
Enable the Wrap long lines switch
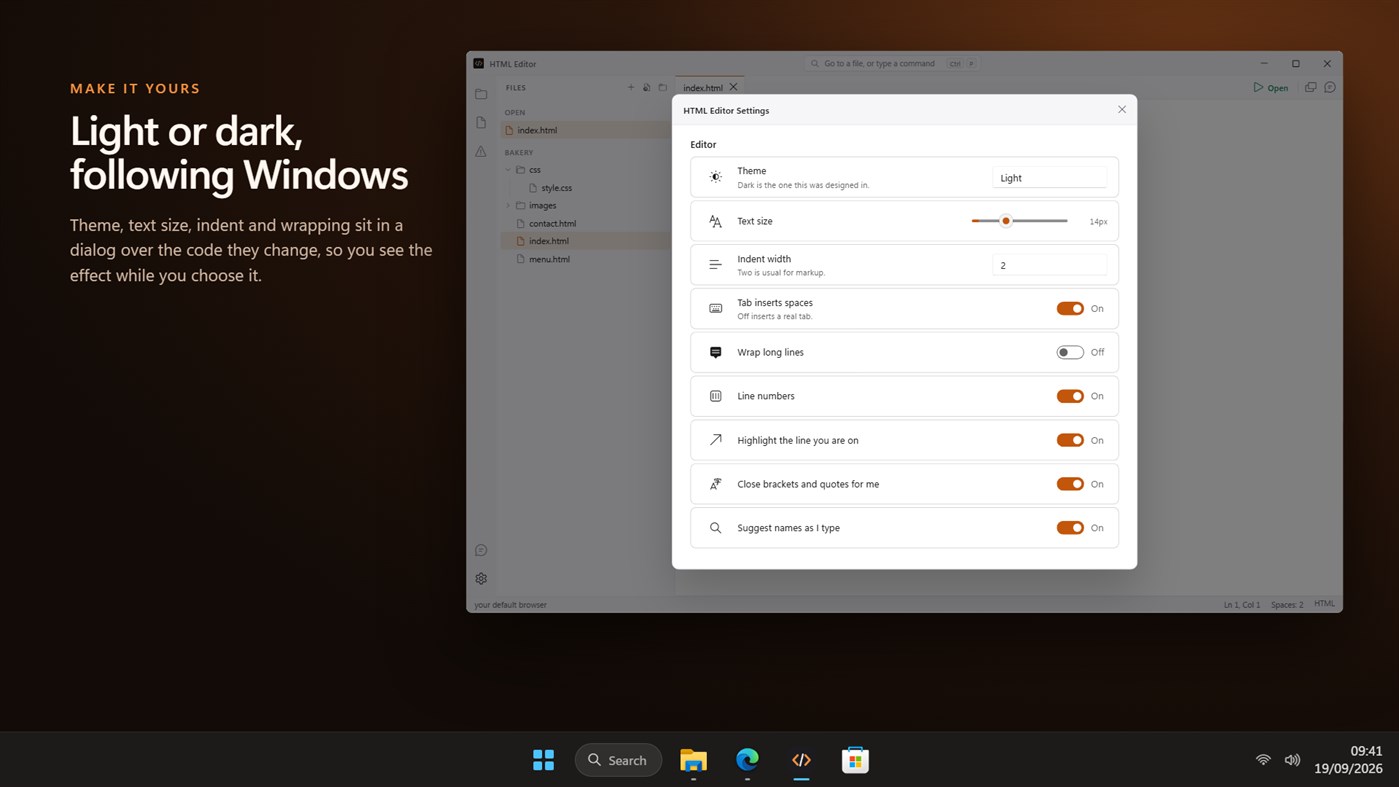pos(1070,352)
